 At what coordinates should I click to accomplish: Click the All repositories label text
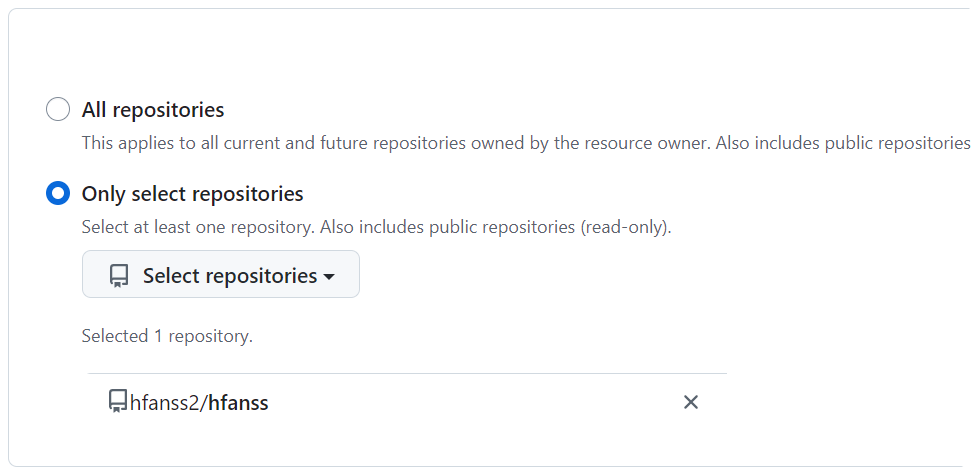(x=153, y=110)
